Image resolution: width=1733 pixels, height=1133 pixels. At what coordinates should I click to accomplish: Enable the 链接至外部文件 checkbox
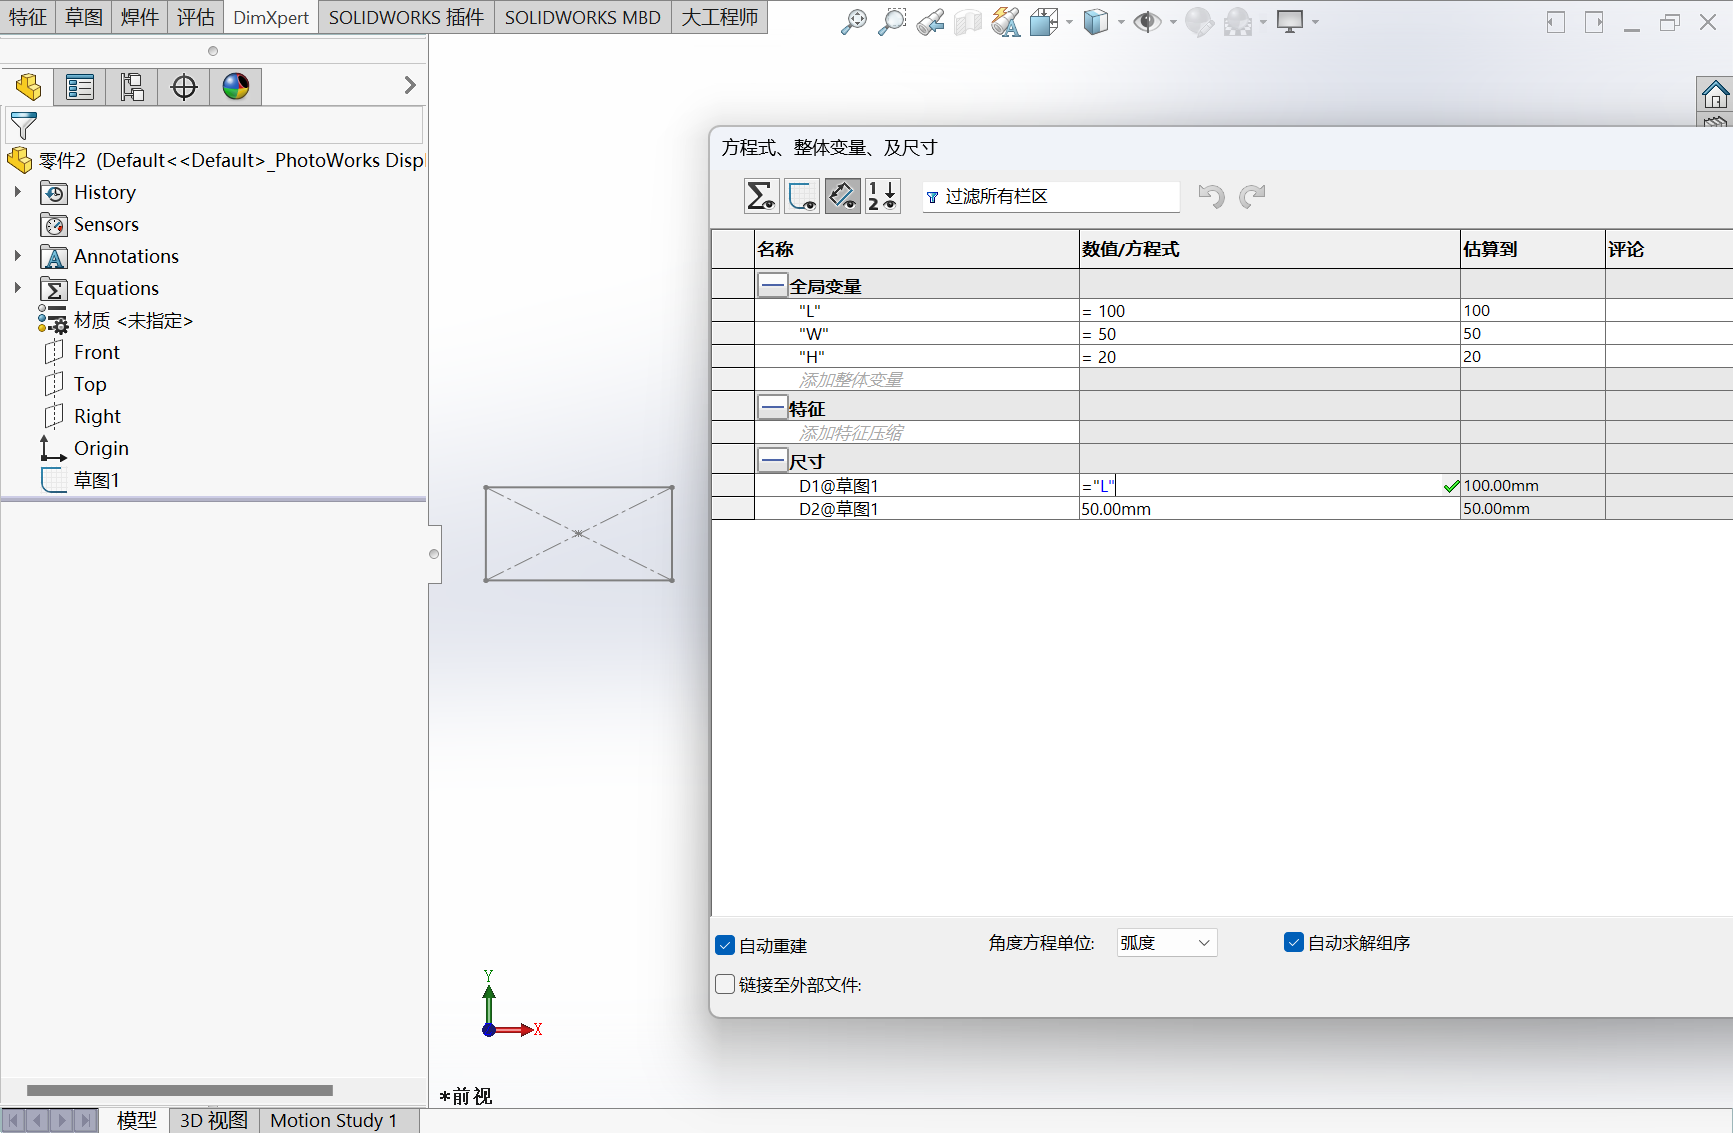726,985
